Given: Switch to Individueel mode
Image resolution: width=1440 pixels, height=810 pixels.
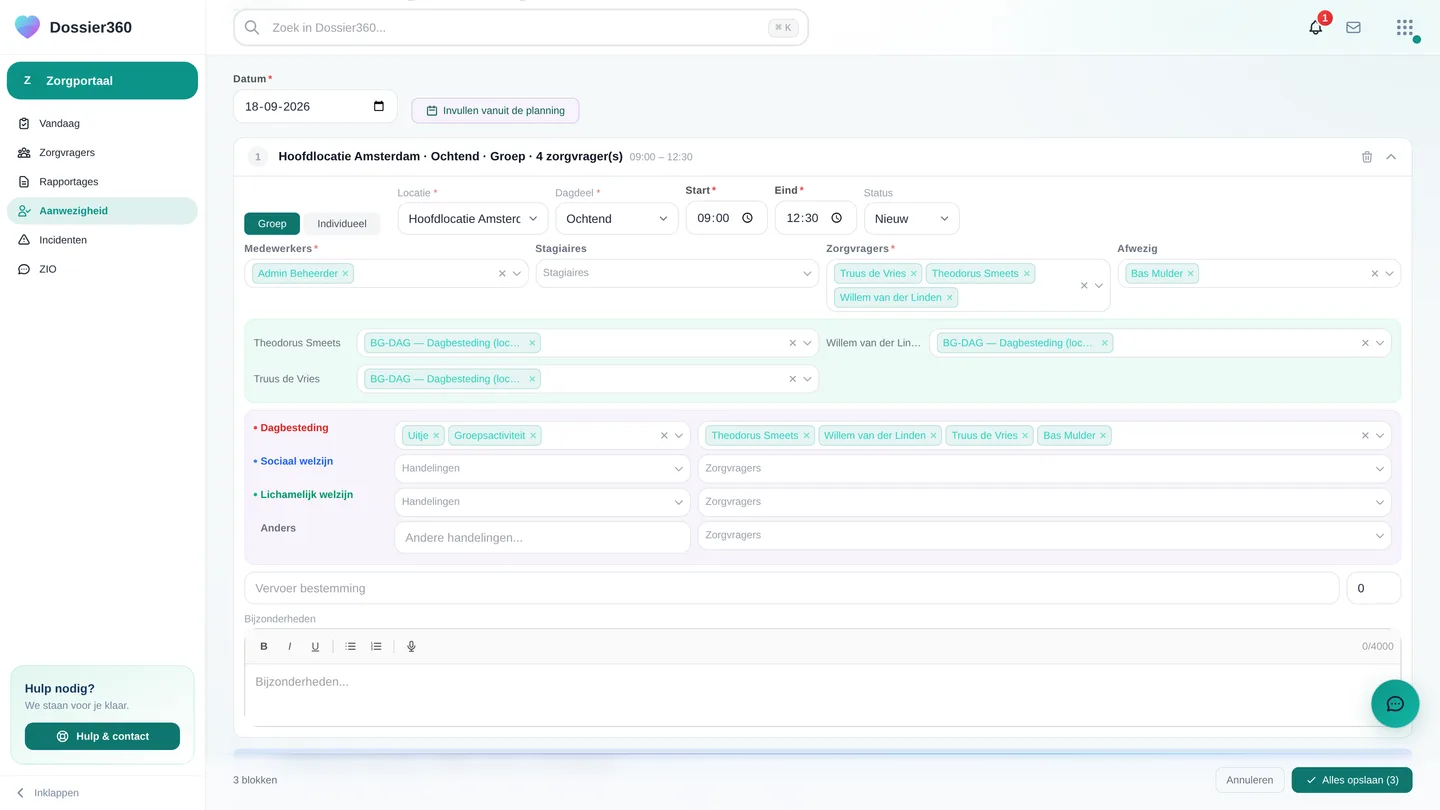Looking at the screenshot, I should [x=342, y=223].
